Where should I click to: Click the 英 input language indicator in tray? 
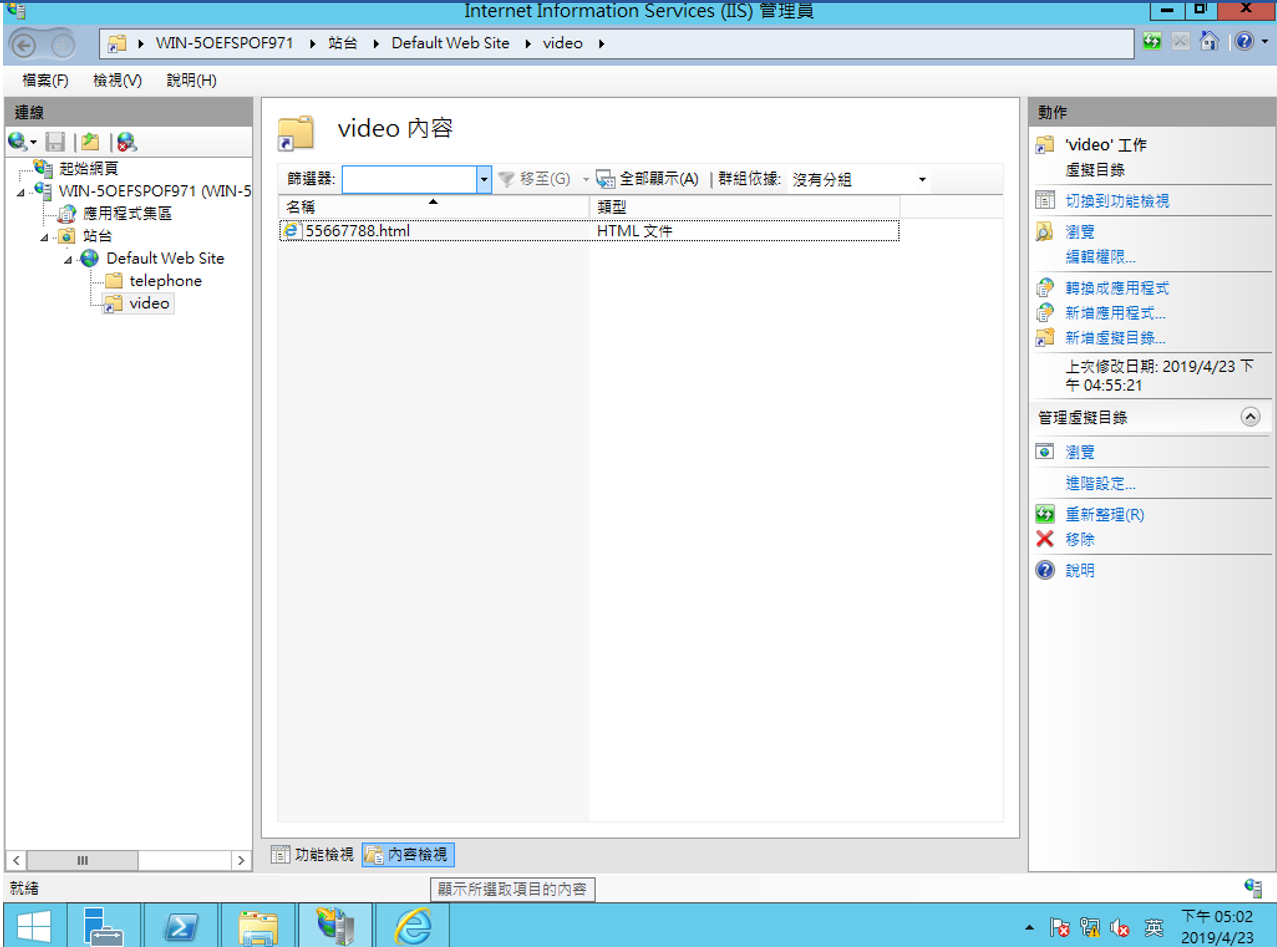[1153, 927]
